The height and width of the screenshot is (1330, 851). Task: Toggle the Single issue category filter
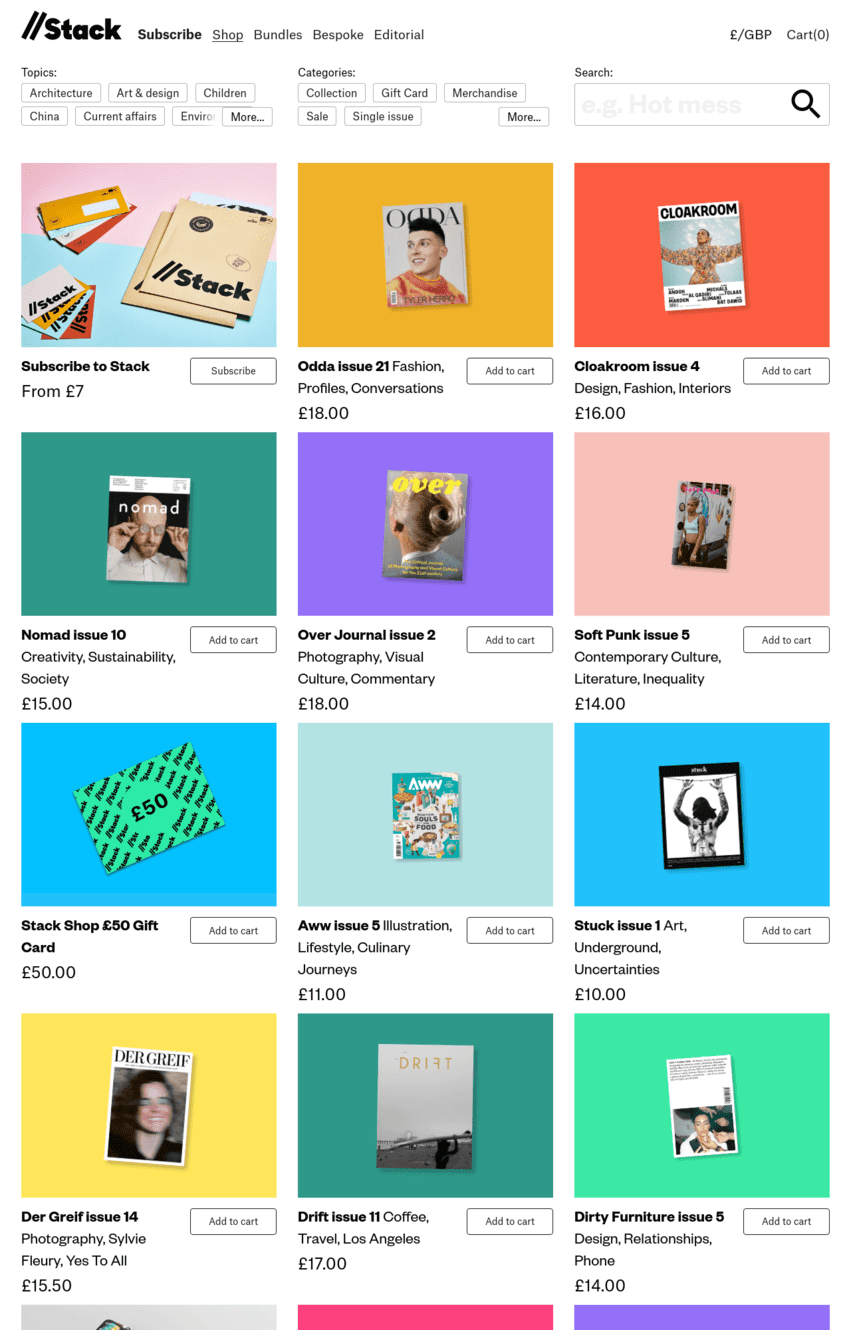383,116
